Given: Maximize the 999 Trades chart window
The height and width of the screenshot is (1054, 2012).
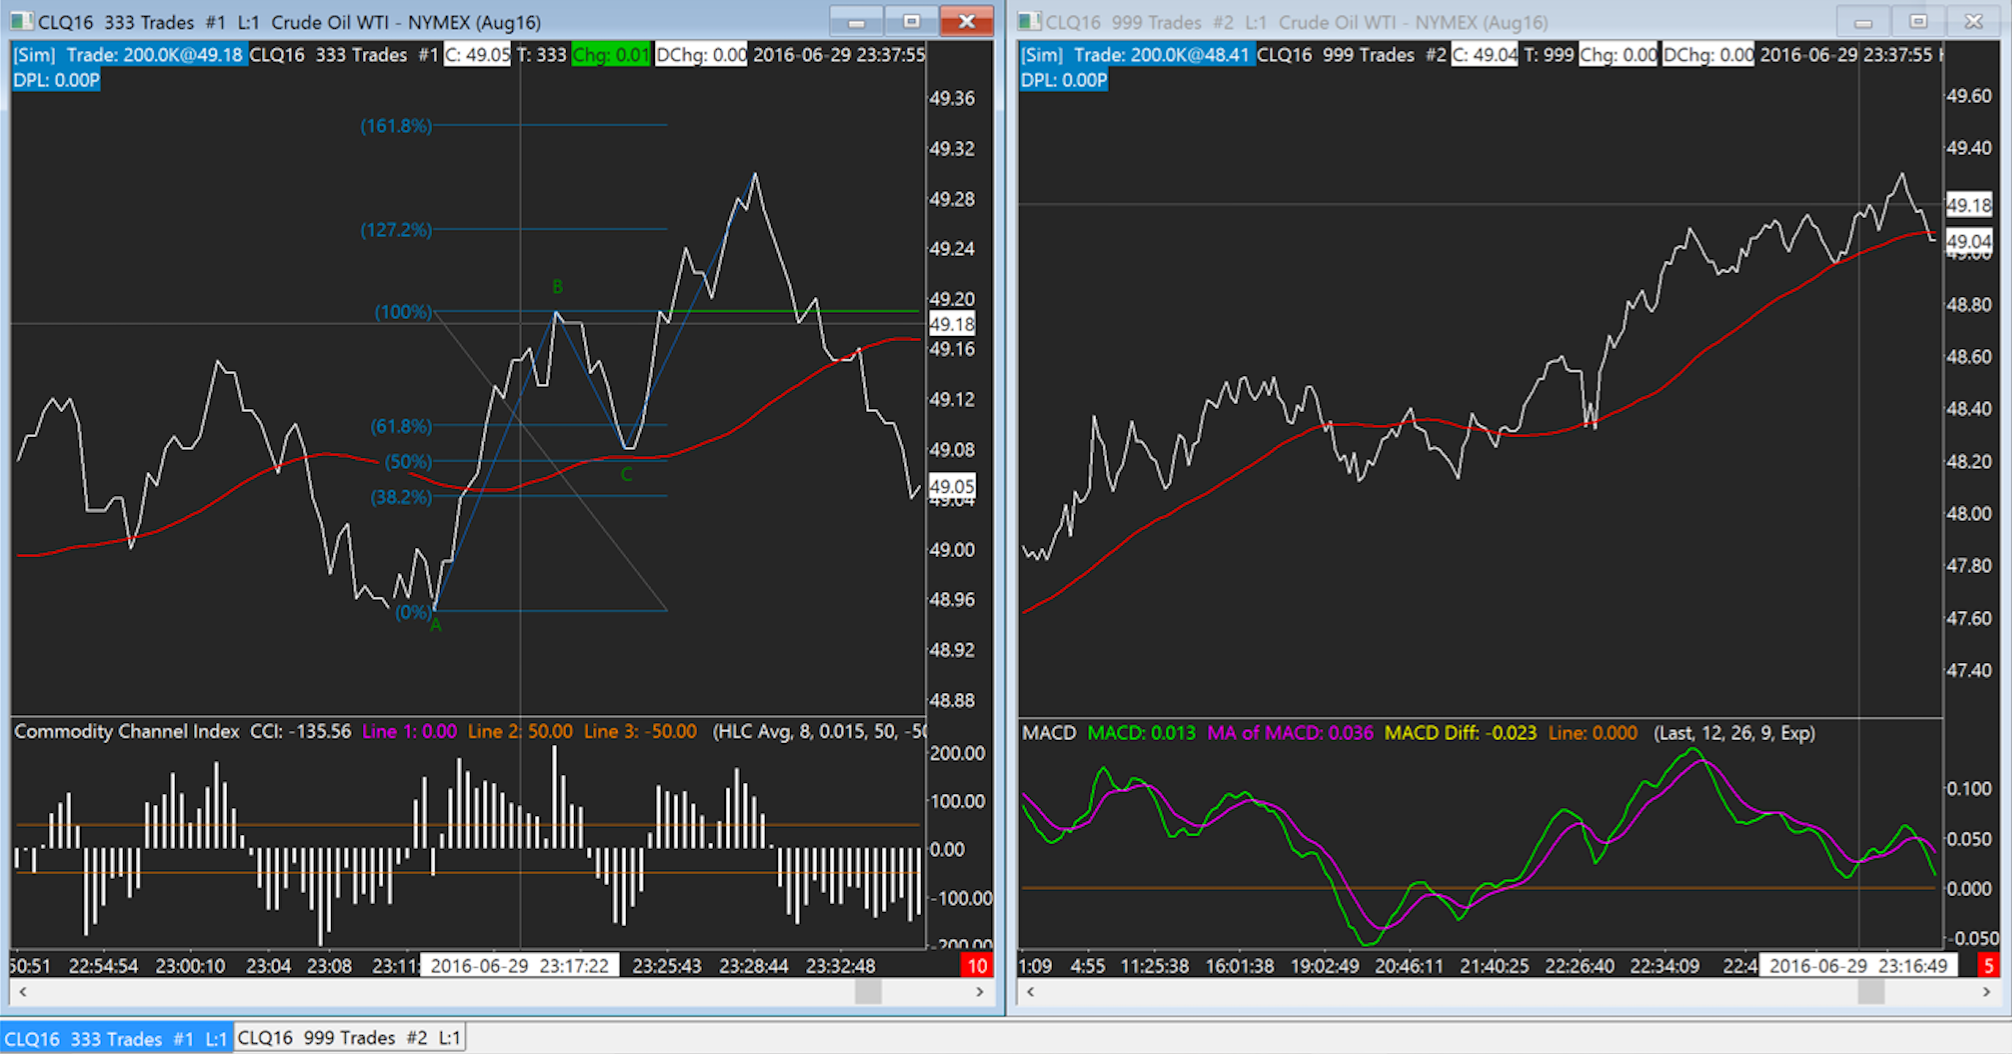Looking at the screenshot, I should tap(1917, 21).
